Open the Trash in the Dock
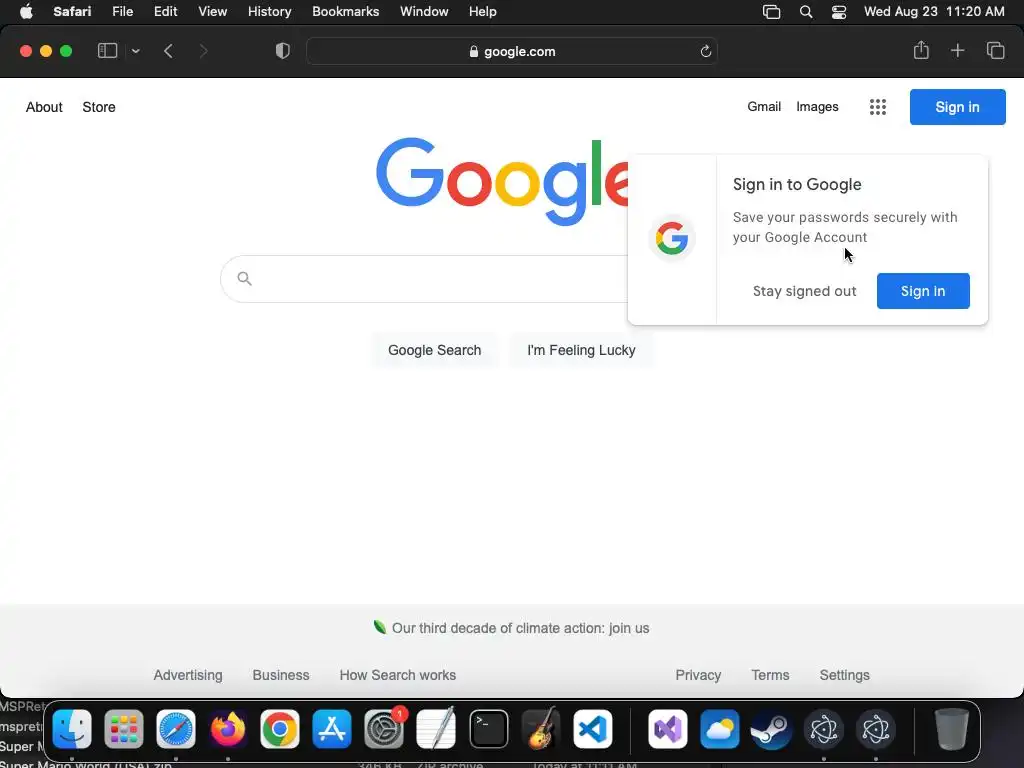 click(x=952, y=729)
